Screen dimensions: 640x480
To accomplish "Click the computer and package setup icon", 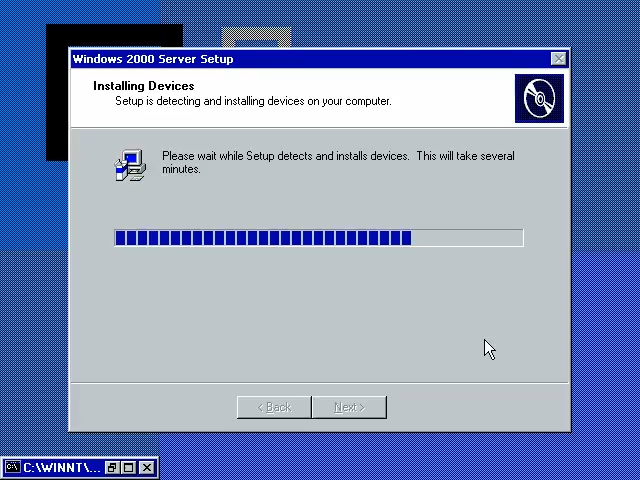I will click(x=130, y=165).
